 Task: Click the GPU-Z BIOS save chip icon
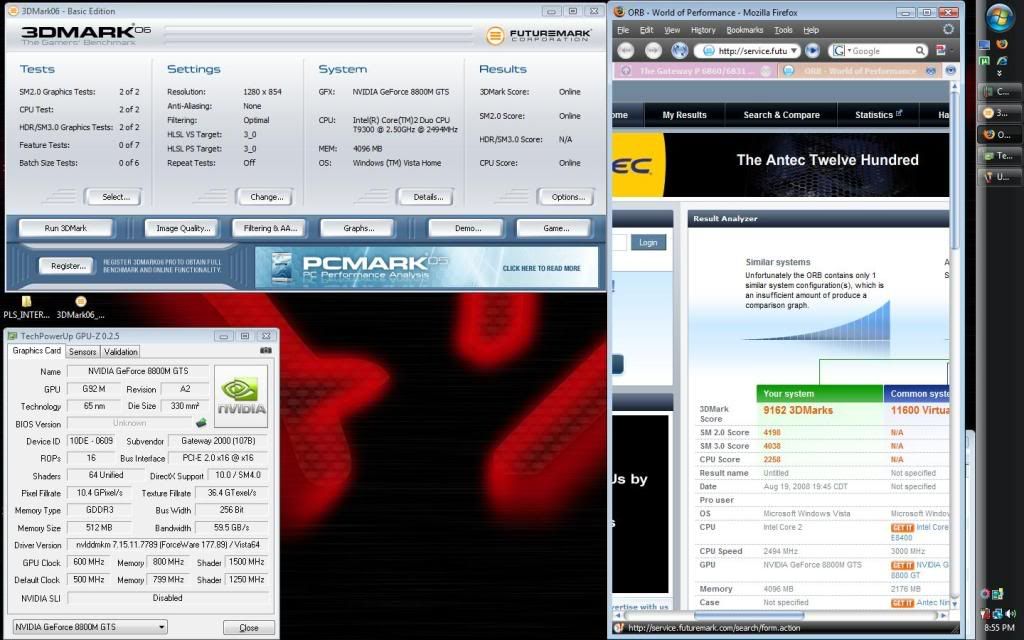pyautogui.click(x=201, y=423)
